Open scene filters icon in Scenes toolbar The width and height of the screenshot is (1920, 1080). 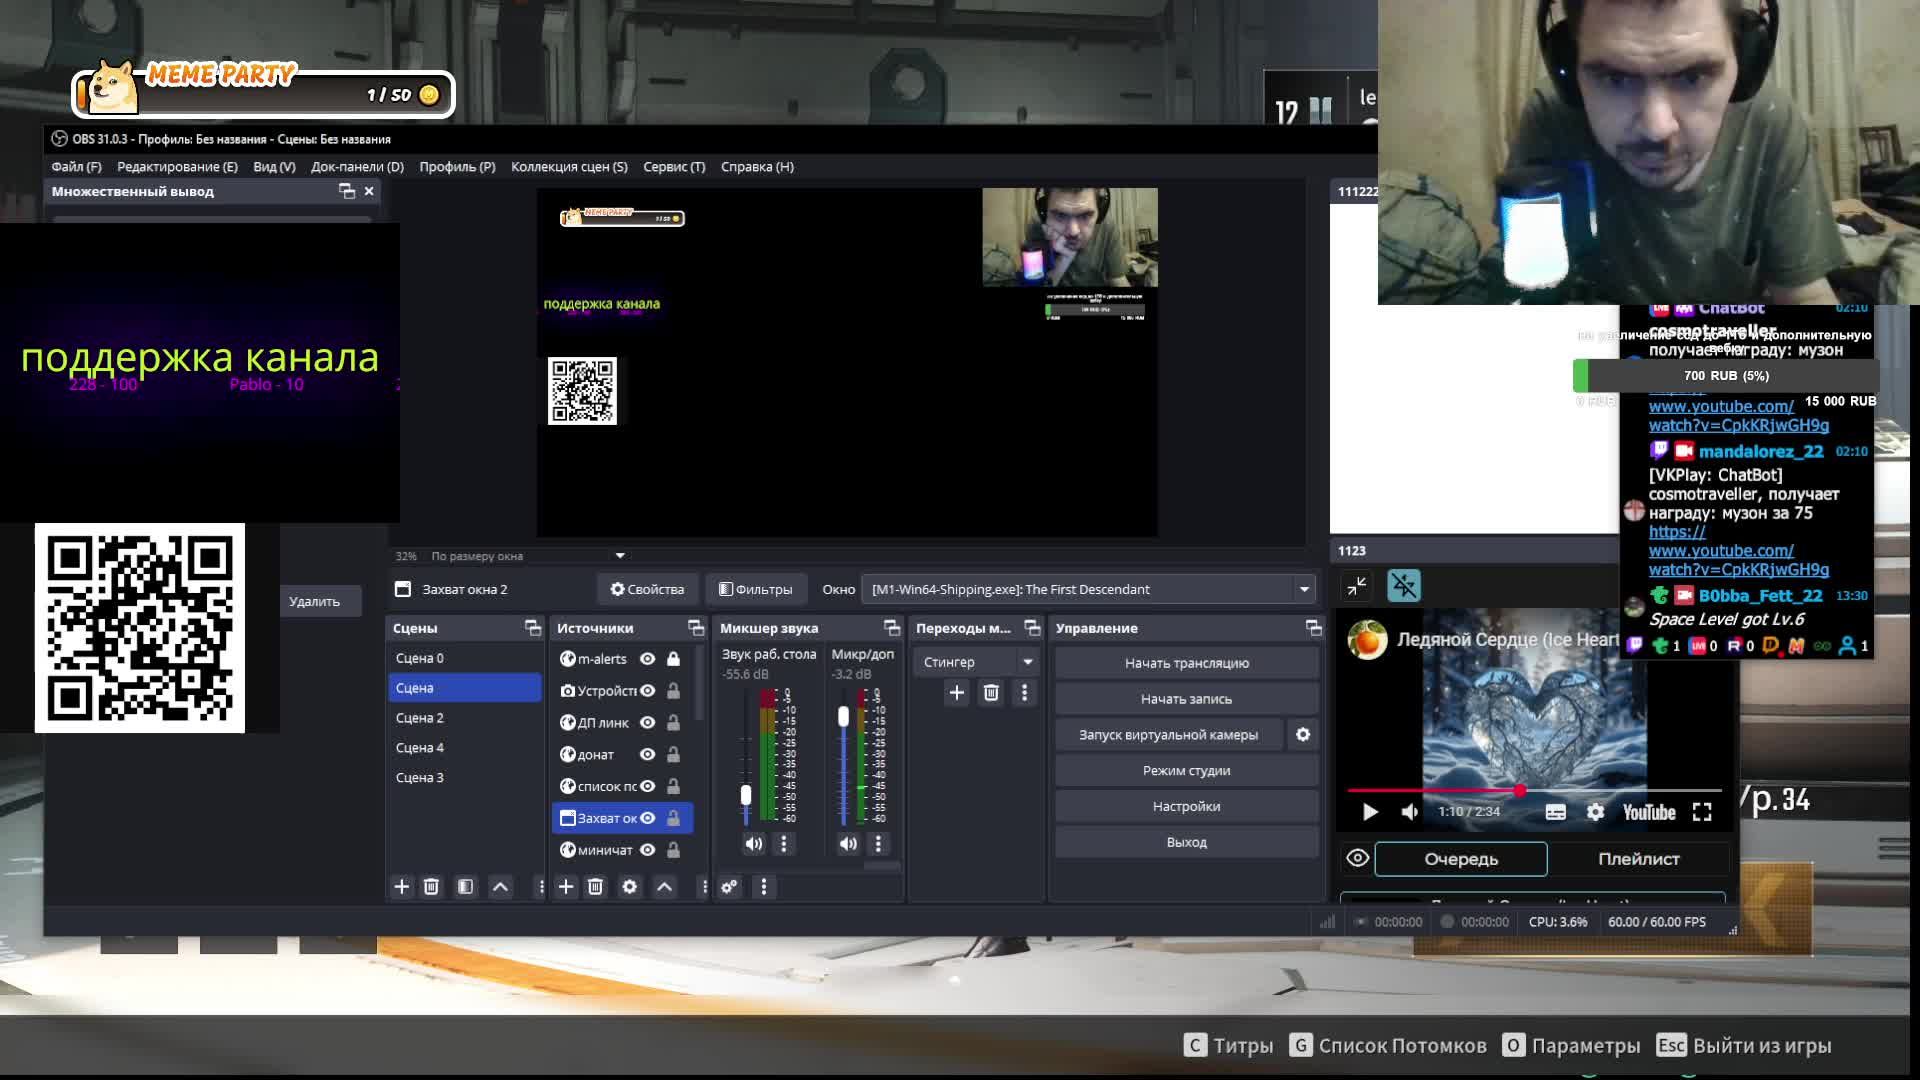[x=466, y=887]
